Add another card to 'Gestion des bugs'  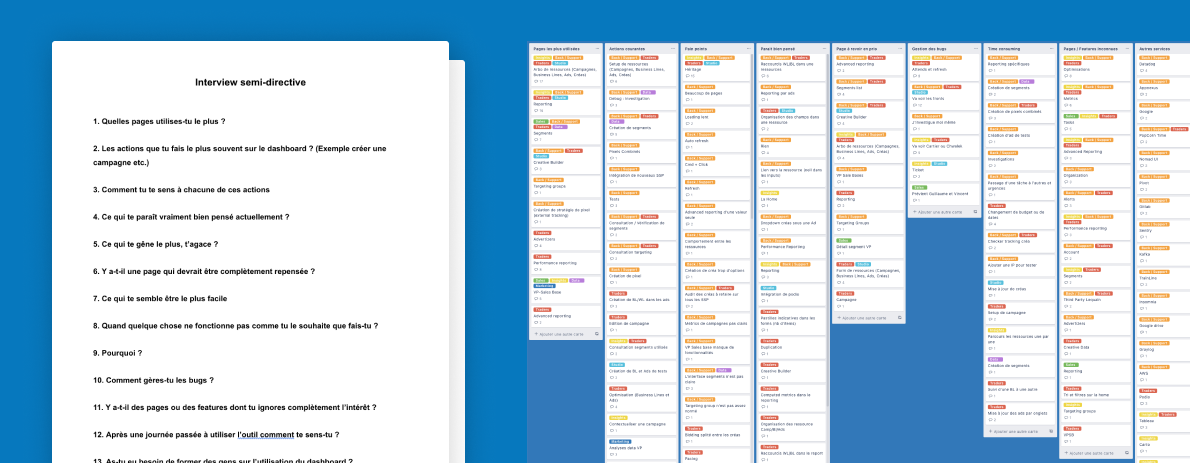(937, 212)
